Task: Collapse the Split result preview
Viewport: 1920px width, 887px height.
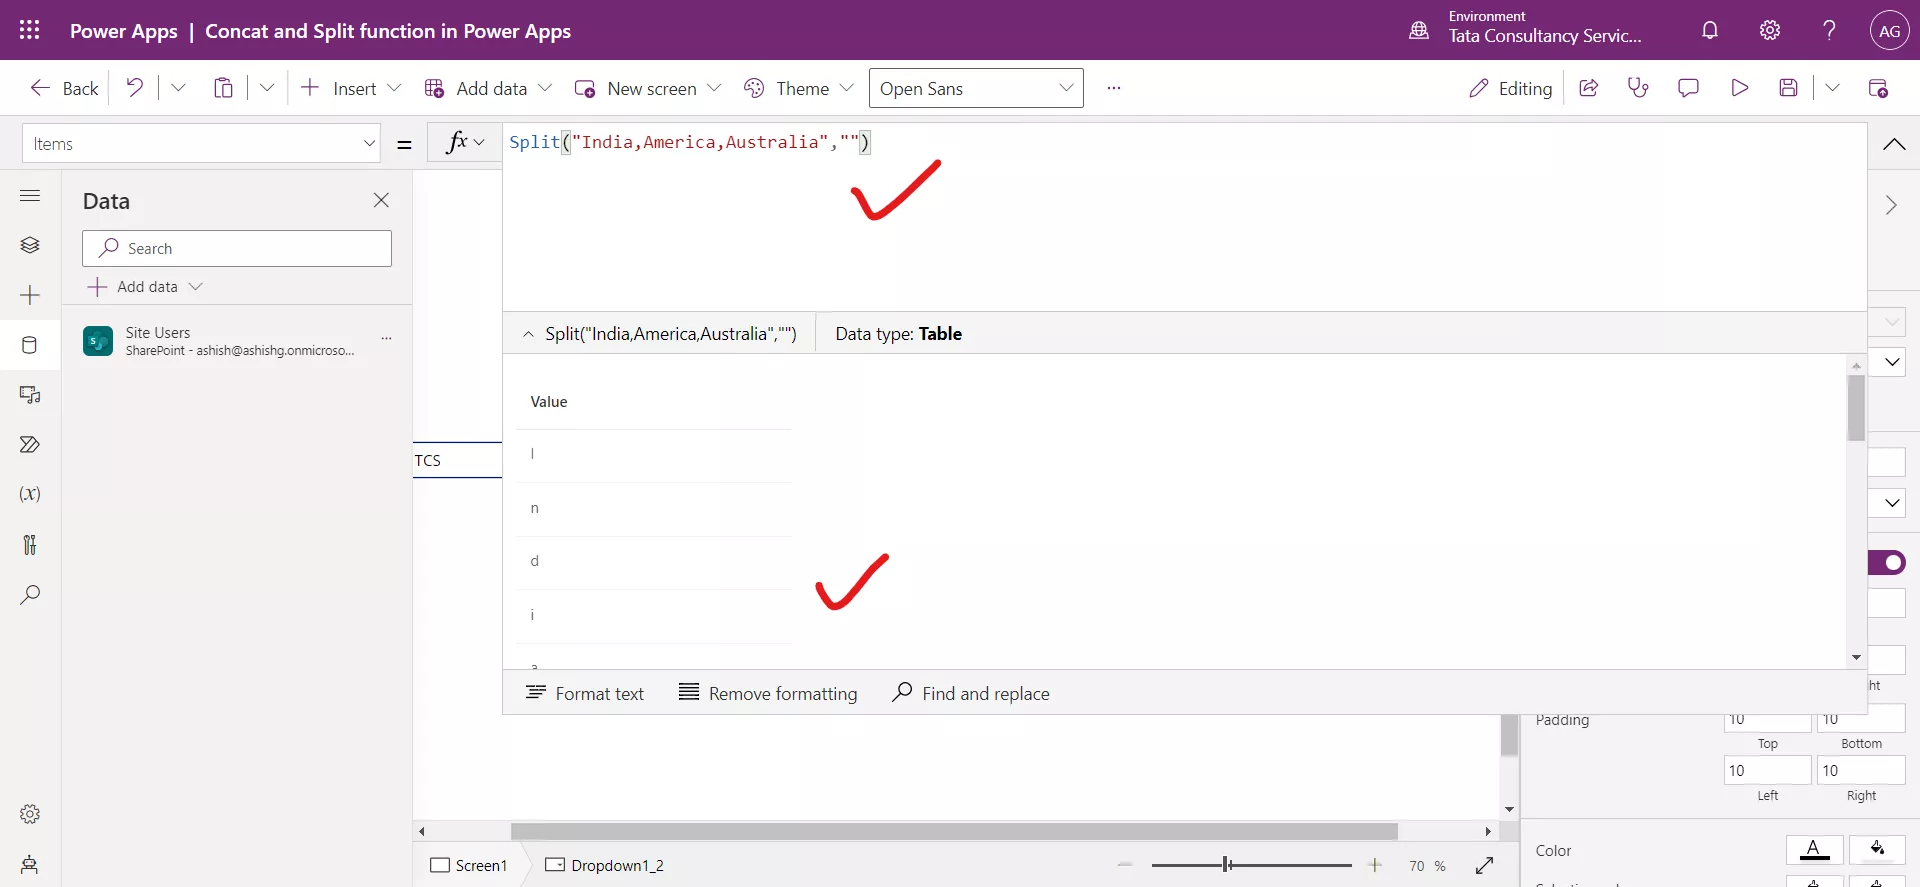Action: (528, 334)
